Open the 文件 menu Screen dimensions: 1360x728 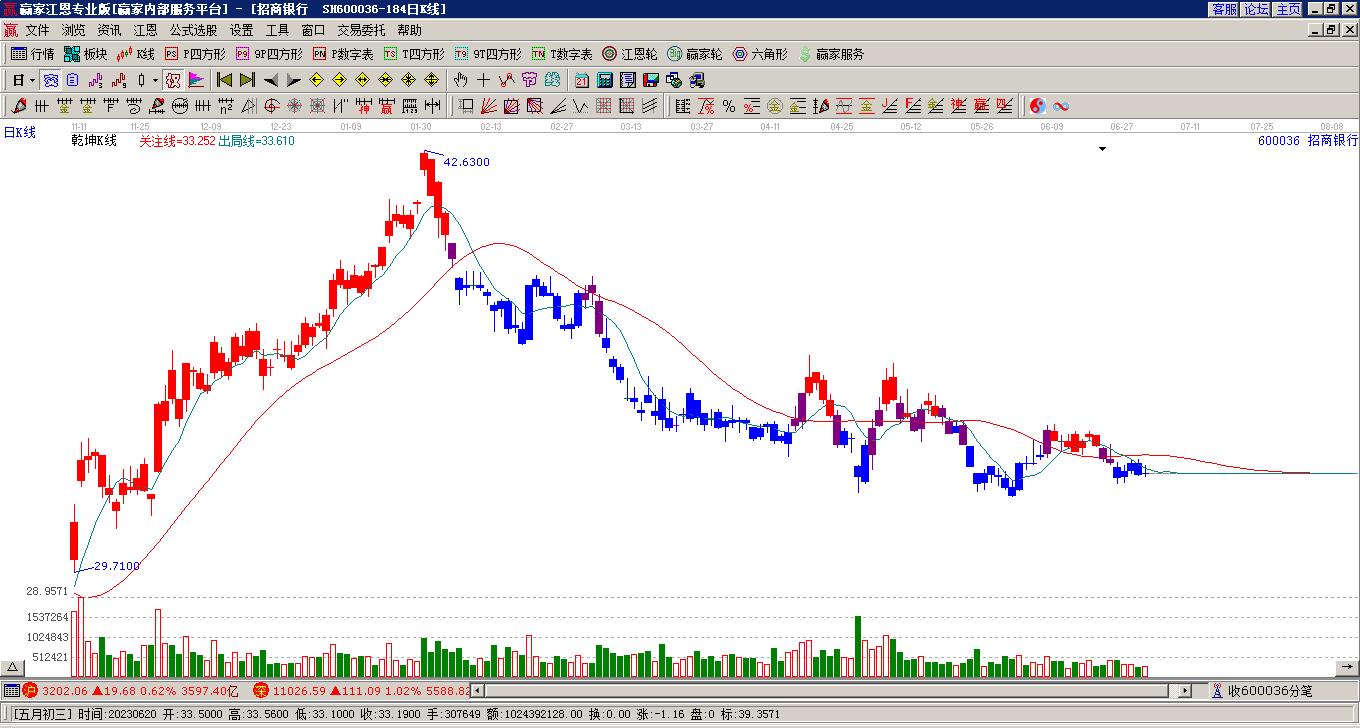point(37,30)
